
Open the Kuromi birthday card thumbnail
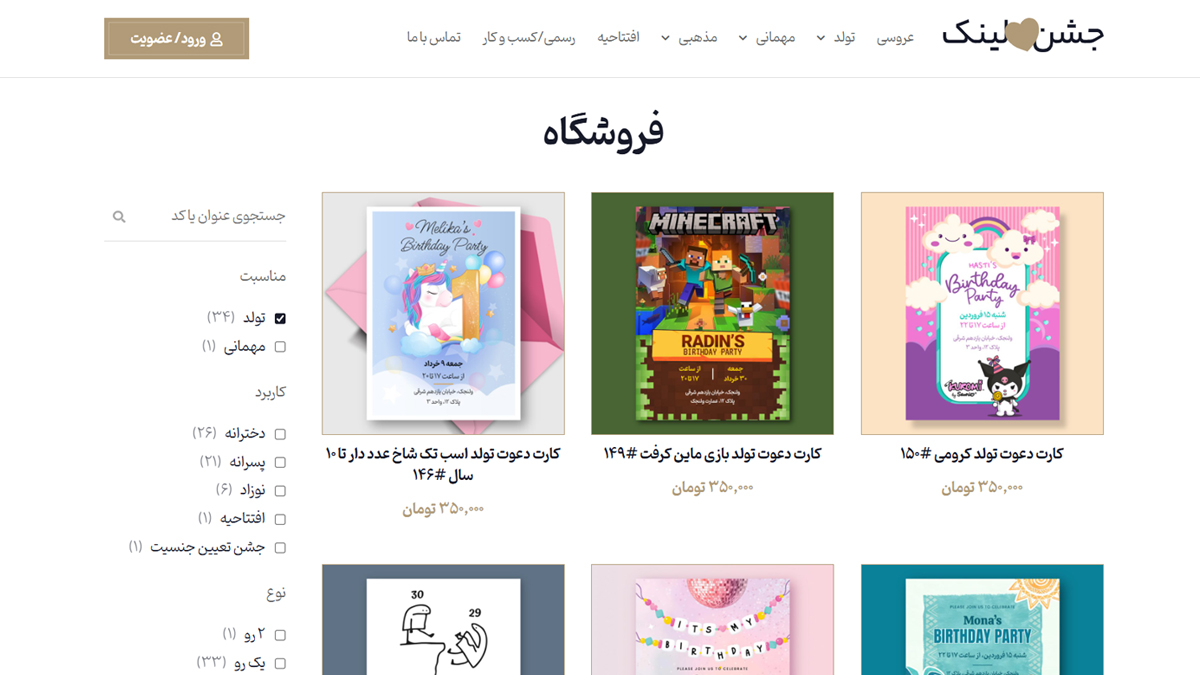click(982, 314)
